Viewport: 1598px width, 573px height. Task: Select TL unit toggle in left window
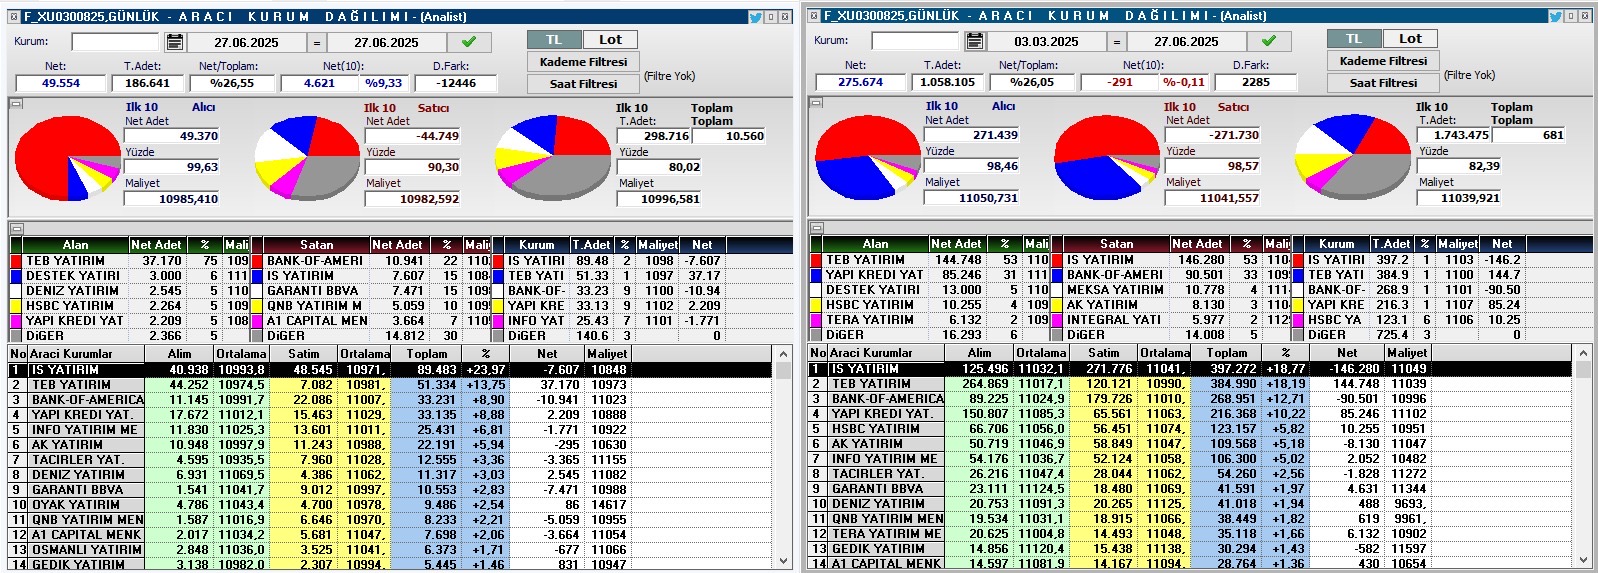pos(555,40)
